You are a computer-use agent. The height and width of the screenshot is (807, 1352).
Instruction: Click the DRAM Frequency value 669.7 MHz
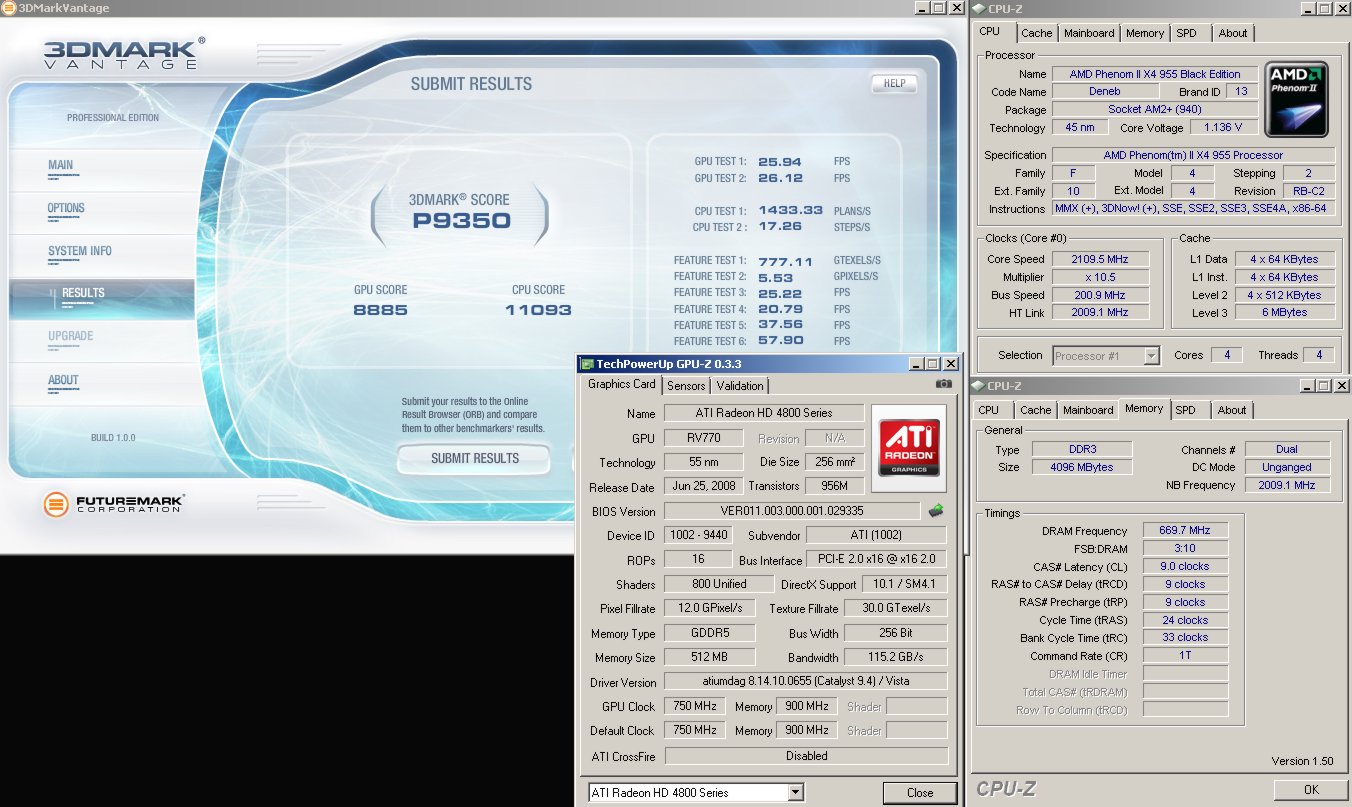(1184, 530)
